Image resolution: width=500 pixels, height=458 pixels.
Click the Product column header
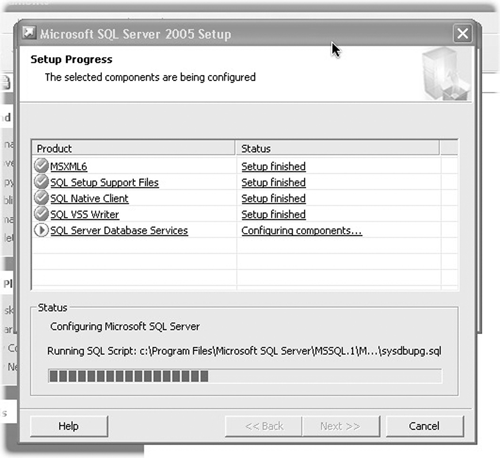tap(133, 148)
